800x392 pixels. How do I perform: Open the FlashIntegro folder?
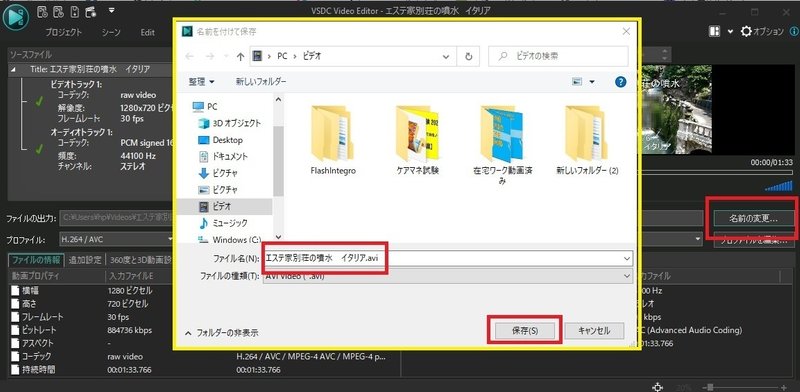coord(333,140)
